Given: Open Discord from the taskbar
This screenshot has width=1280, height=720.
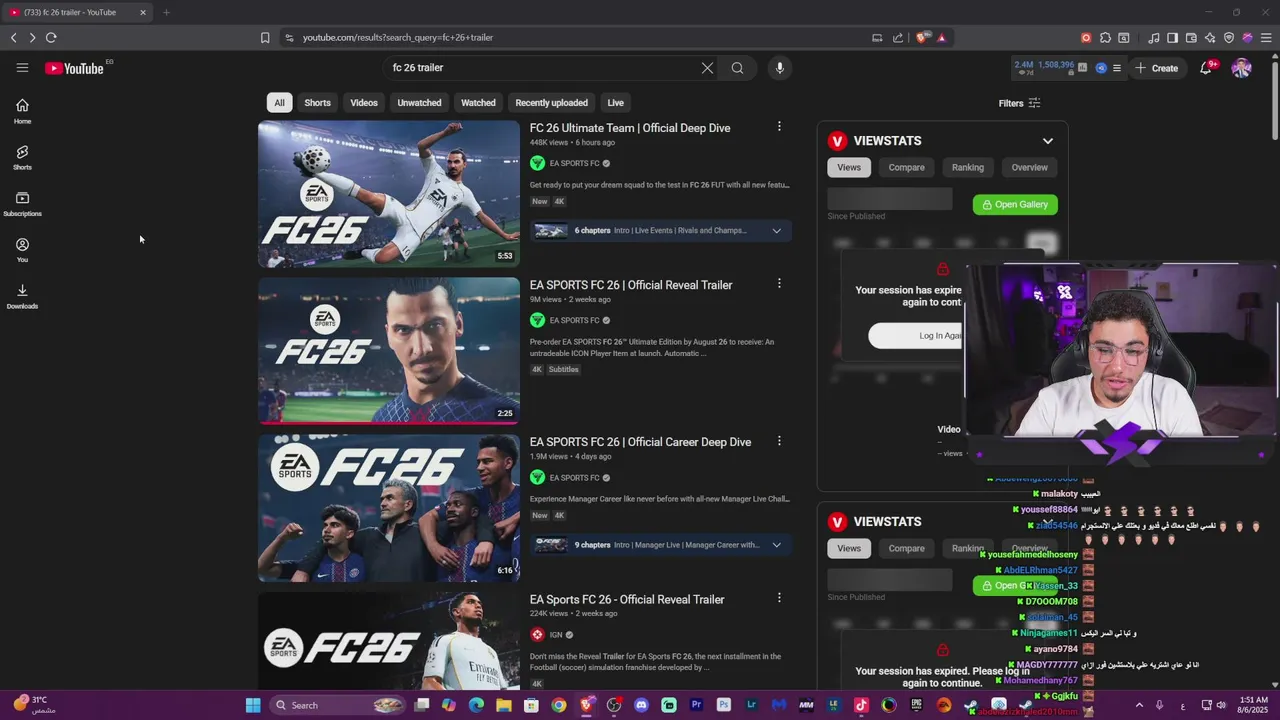Looking at the screenshot, I should (641, 705).
